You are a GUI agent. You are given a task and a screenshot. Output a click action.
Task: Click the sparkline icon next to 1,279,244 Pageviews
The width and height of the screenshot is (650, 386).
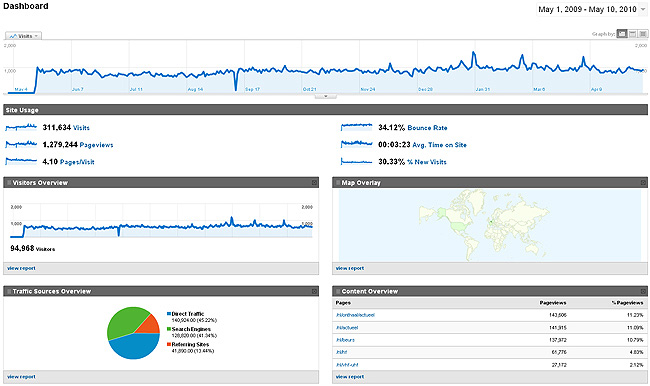[21, 144]
